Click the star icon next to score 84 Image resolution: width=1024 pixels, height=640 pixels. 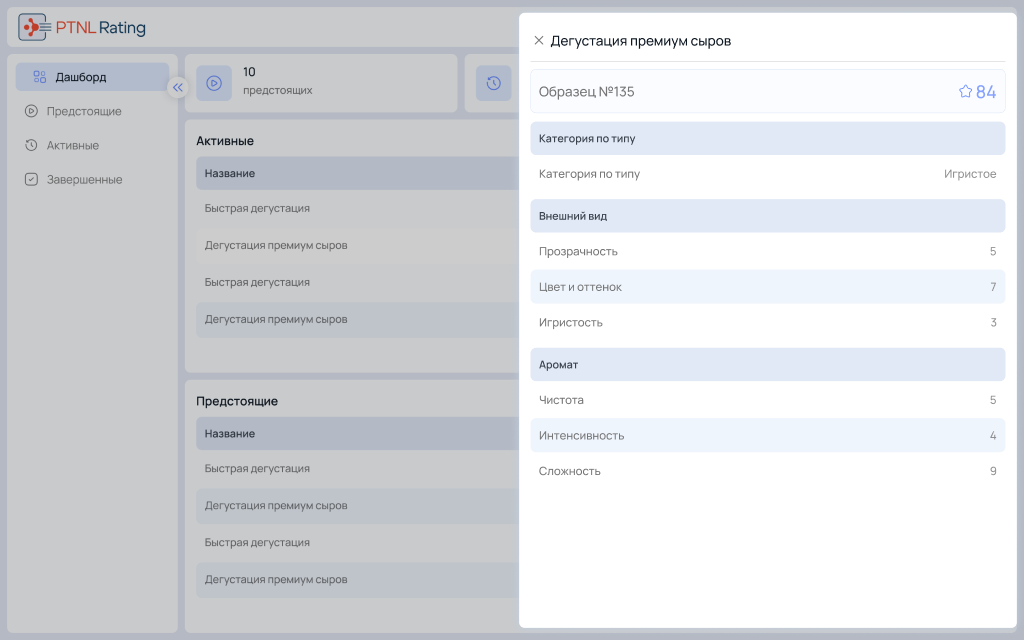point(965,91)
